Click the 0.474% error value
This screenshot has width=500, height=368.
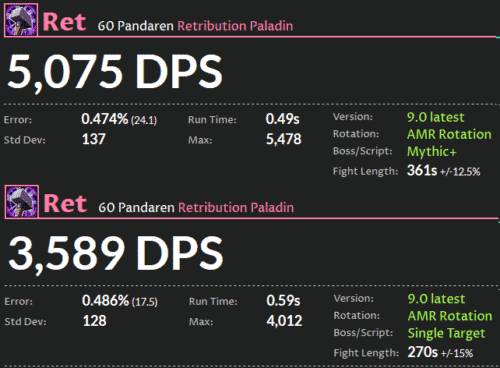click(x=105, y=119)
